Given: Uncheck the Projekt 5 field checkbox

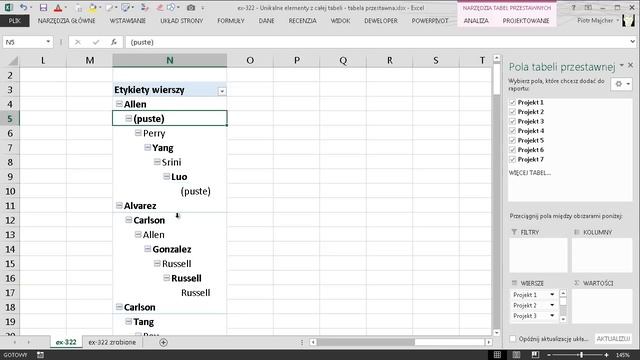Looking at the screenshot, I should [x=513, y=140].
